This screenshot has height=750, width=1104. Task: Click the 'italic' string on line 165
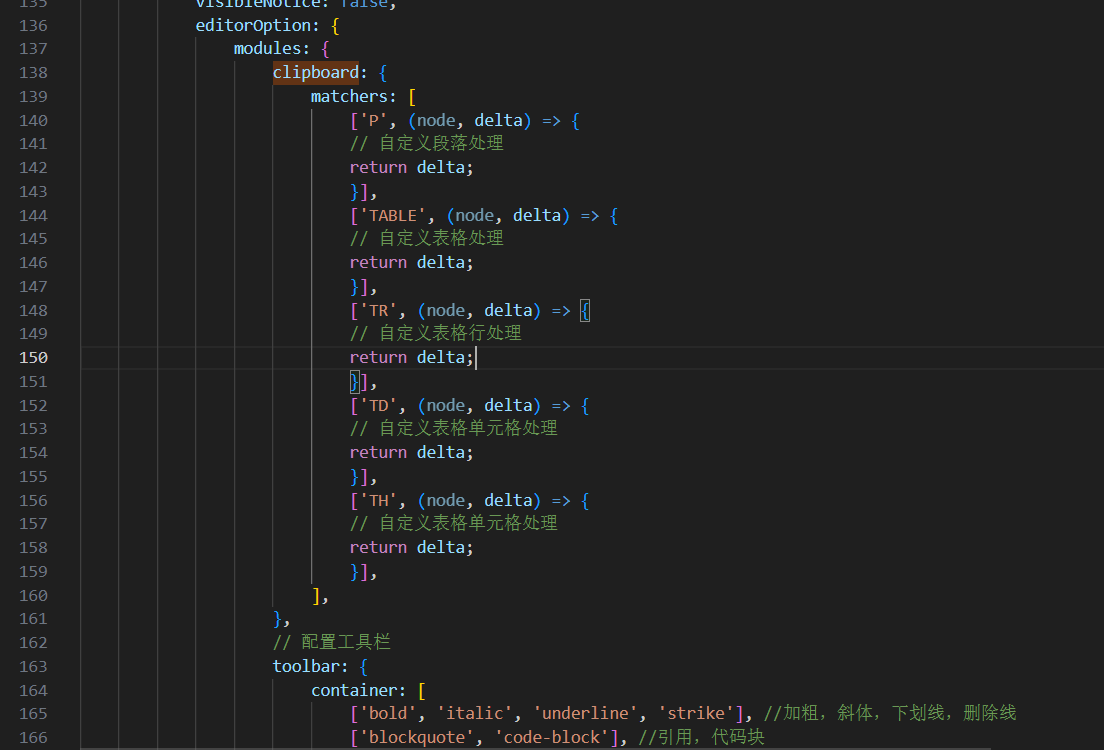(474, 714)
